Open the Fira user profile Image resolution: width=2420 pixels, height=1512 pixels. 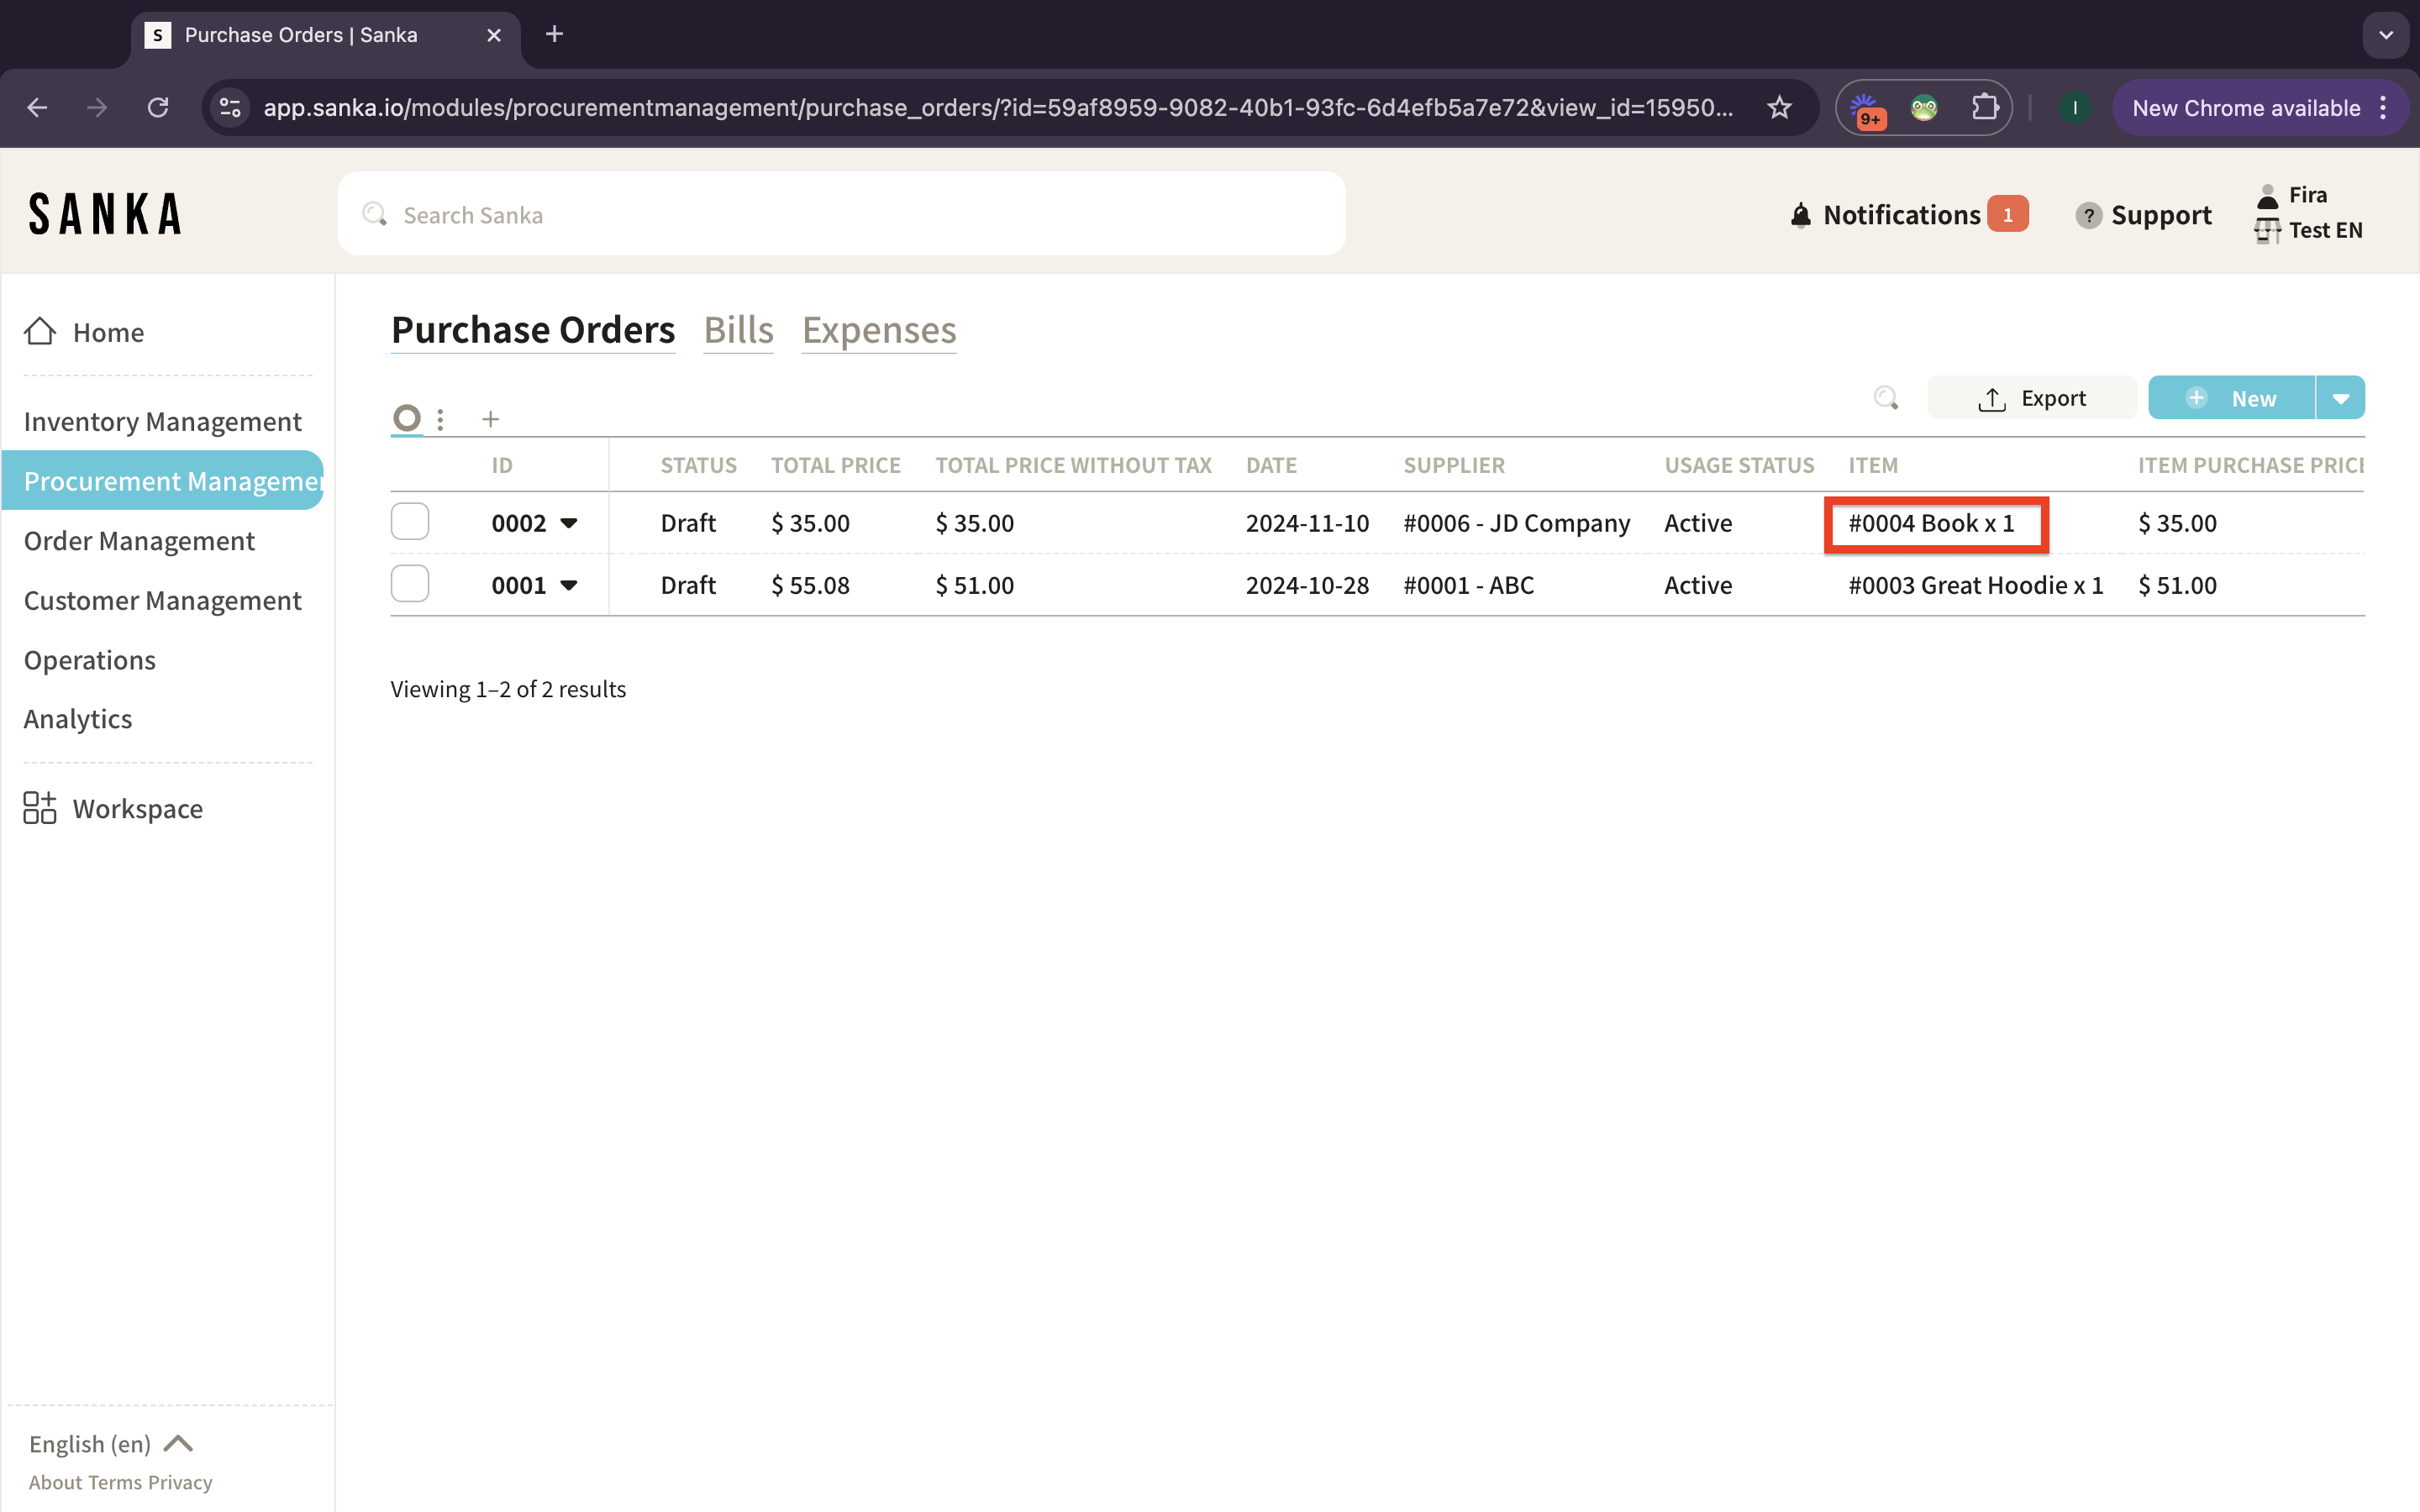click(x=2292, y=195)
